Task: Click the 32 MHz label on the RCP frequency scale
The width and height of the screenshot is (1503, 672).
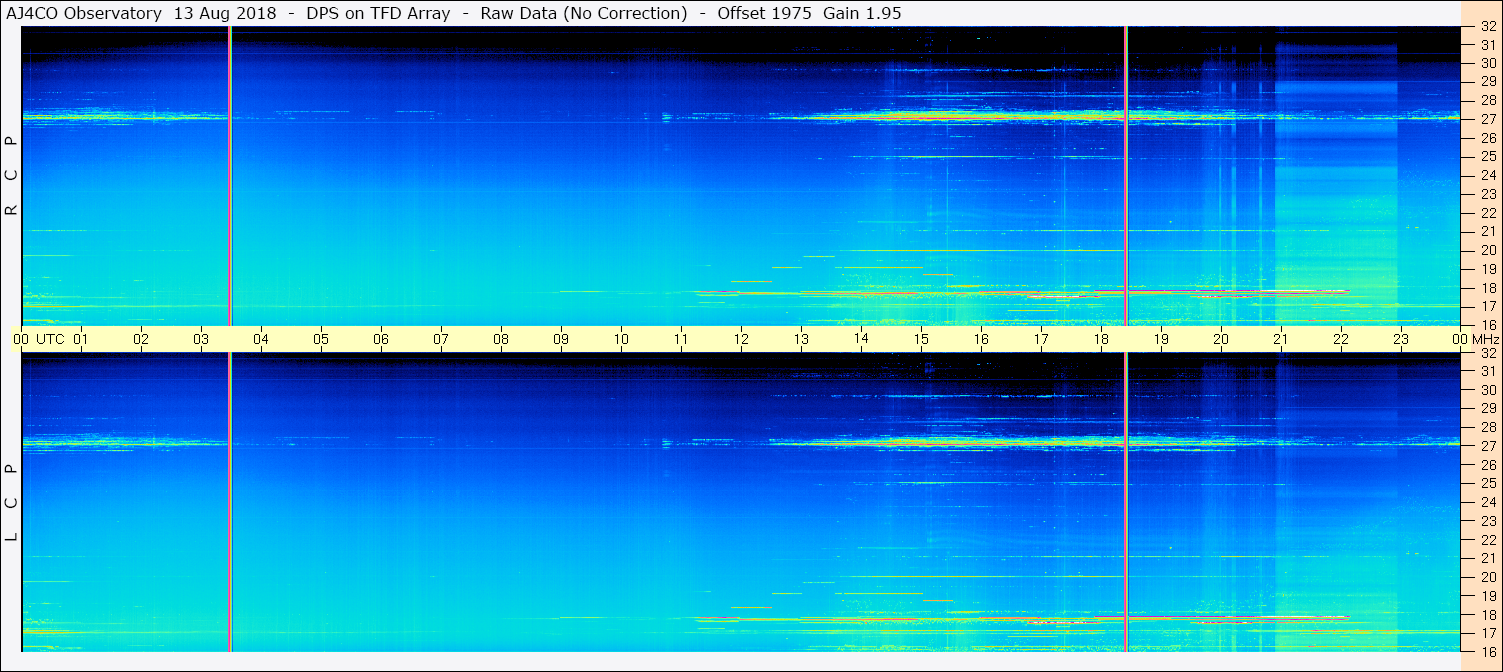Action: [1488, 26]
